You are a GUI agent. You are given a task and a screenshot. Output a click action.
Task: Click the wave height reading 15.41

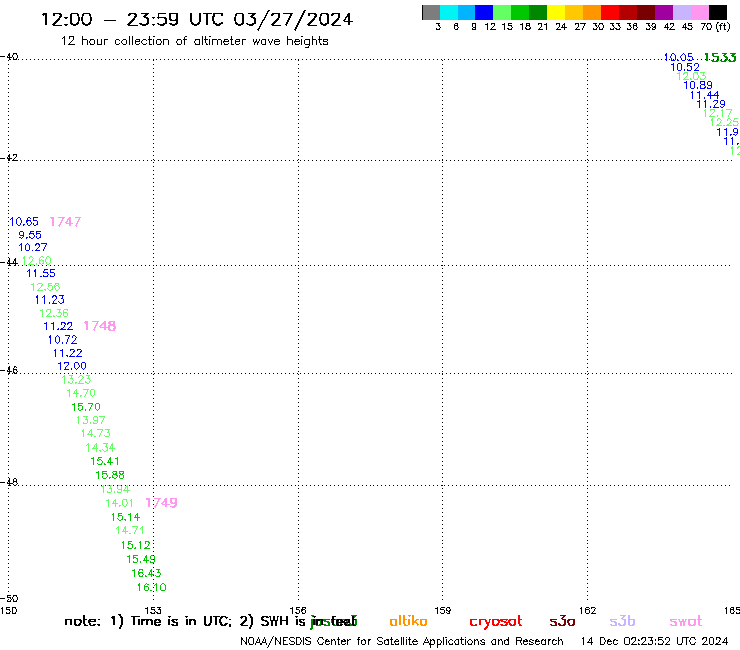tap(105, 461)
